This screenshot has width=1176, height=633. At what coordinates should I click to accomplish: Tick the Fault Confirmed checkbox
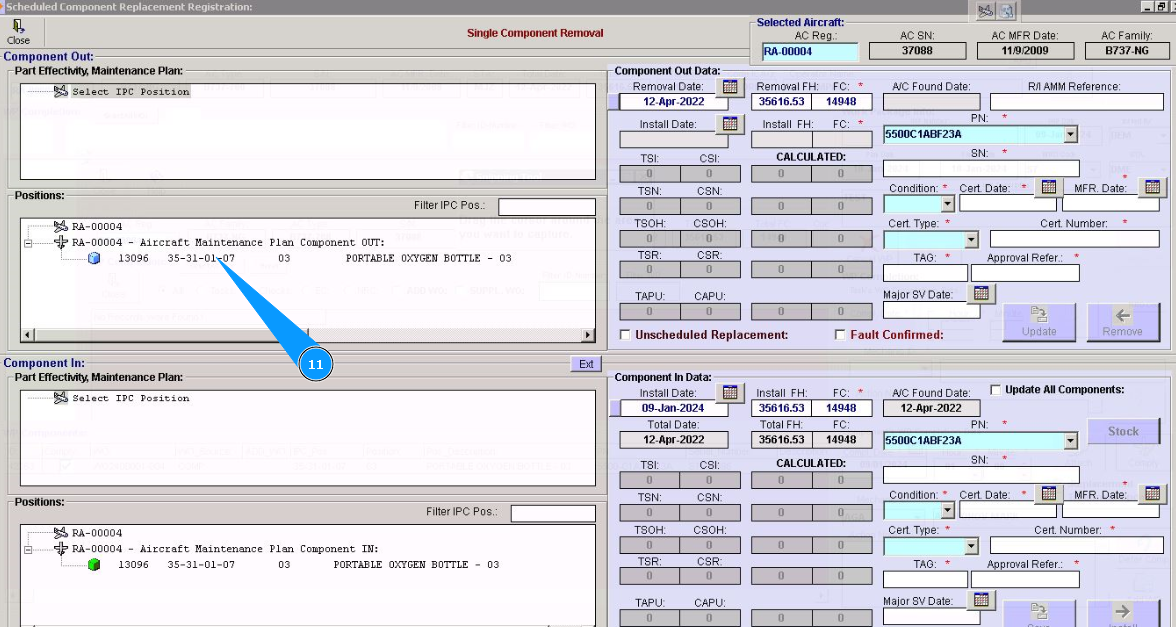tap(840, 334)
